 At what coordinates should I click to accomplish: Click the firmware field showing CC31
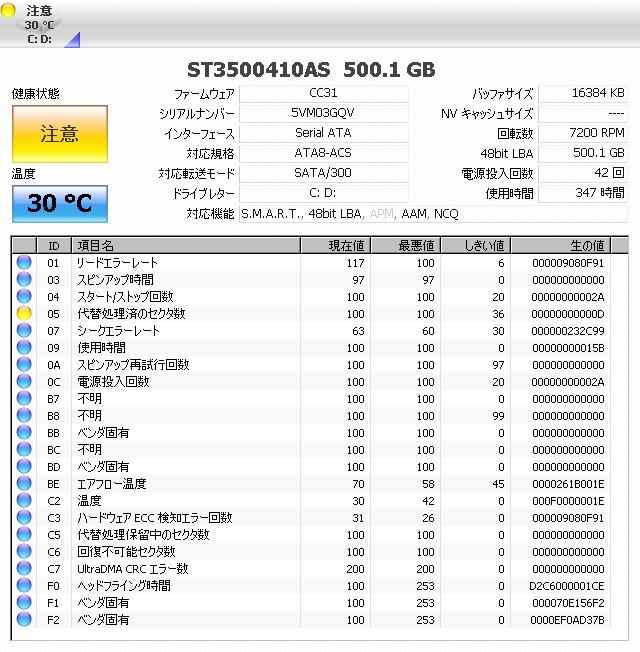tap(324, 94)
